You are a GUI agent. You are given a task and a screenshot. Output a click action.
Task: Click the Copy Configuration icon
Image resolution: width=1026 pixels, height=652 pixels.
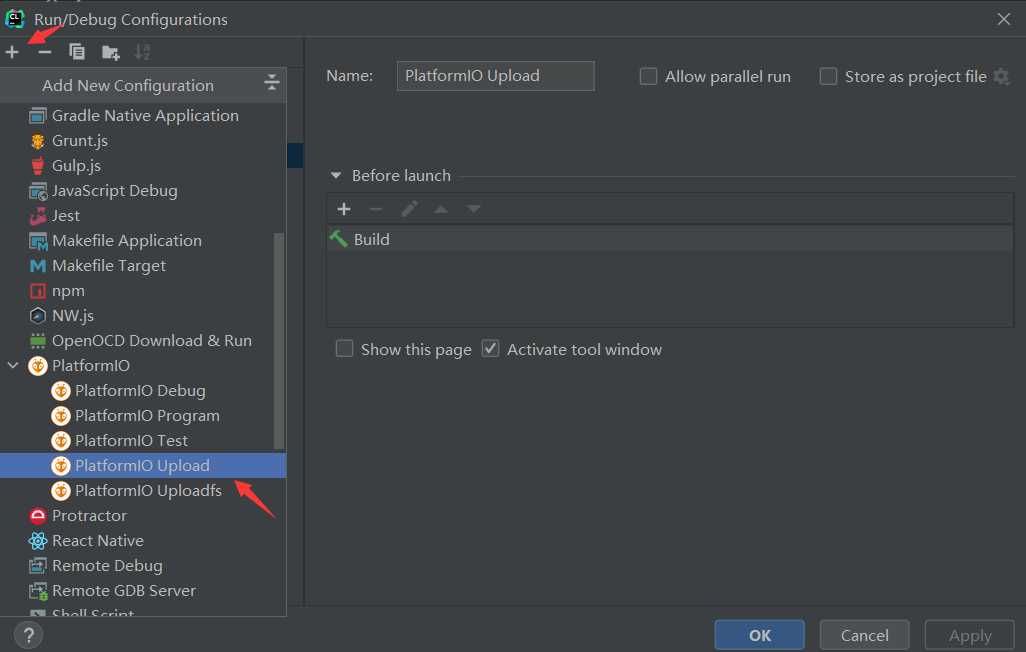[77, 52]
